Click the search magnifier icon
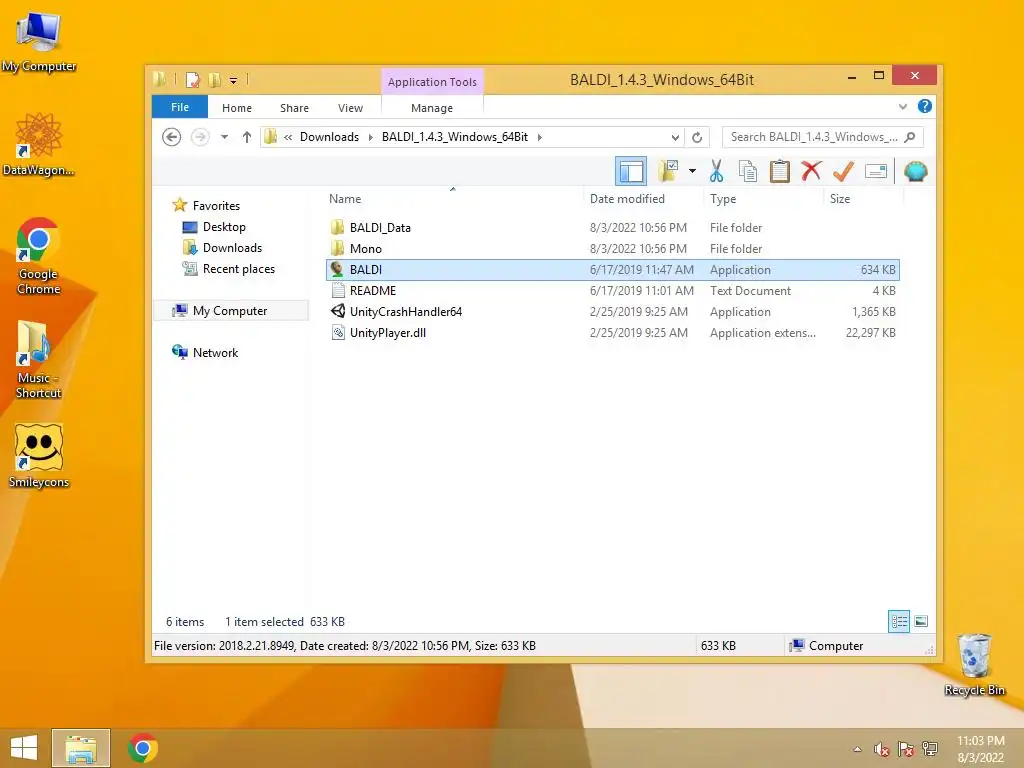Screen dimensions: 1024x768 click(x=910, y=137)
